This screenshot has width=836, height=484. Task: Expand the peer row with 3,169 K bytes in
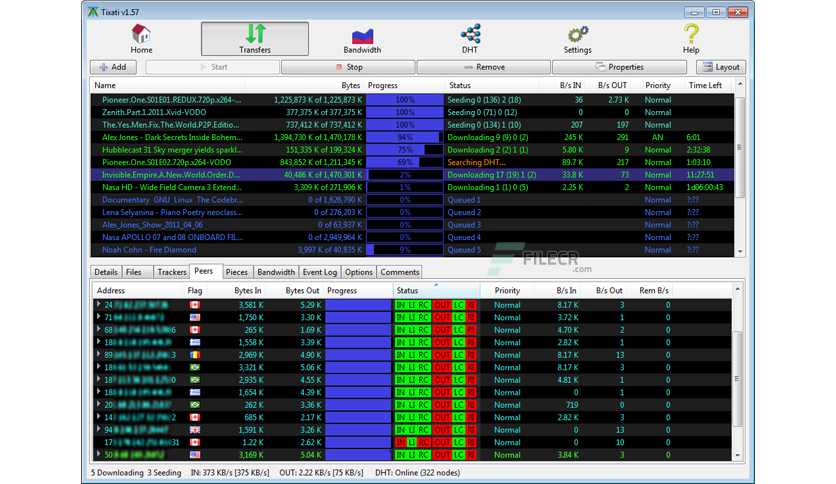(x=98, y=455)
